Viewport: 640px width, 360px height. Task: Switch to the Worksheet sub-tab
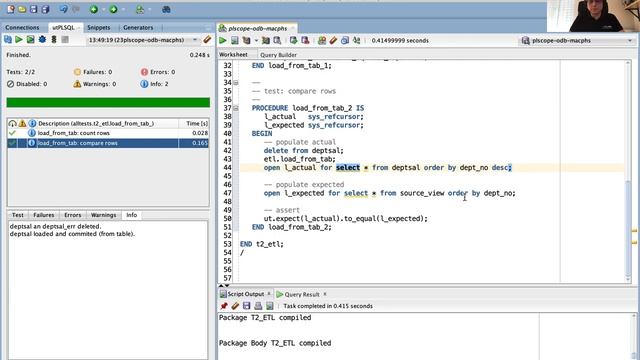(x=233, y=54)
